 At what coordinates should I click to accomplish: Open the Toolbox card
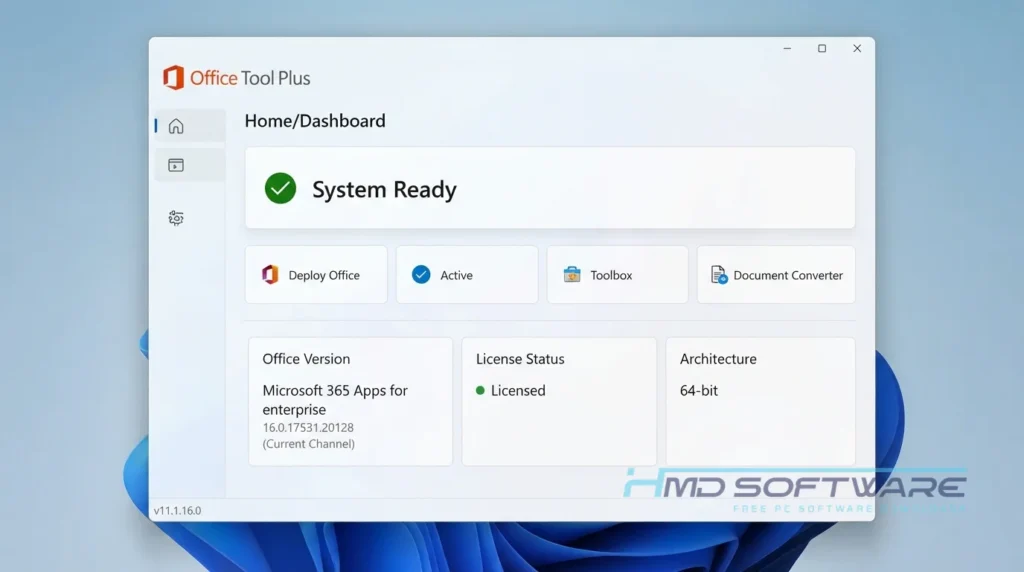coord(617,274)
